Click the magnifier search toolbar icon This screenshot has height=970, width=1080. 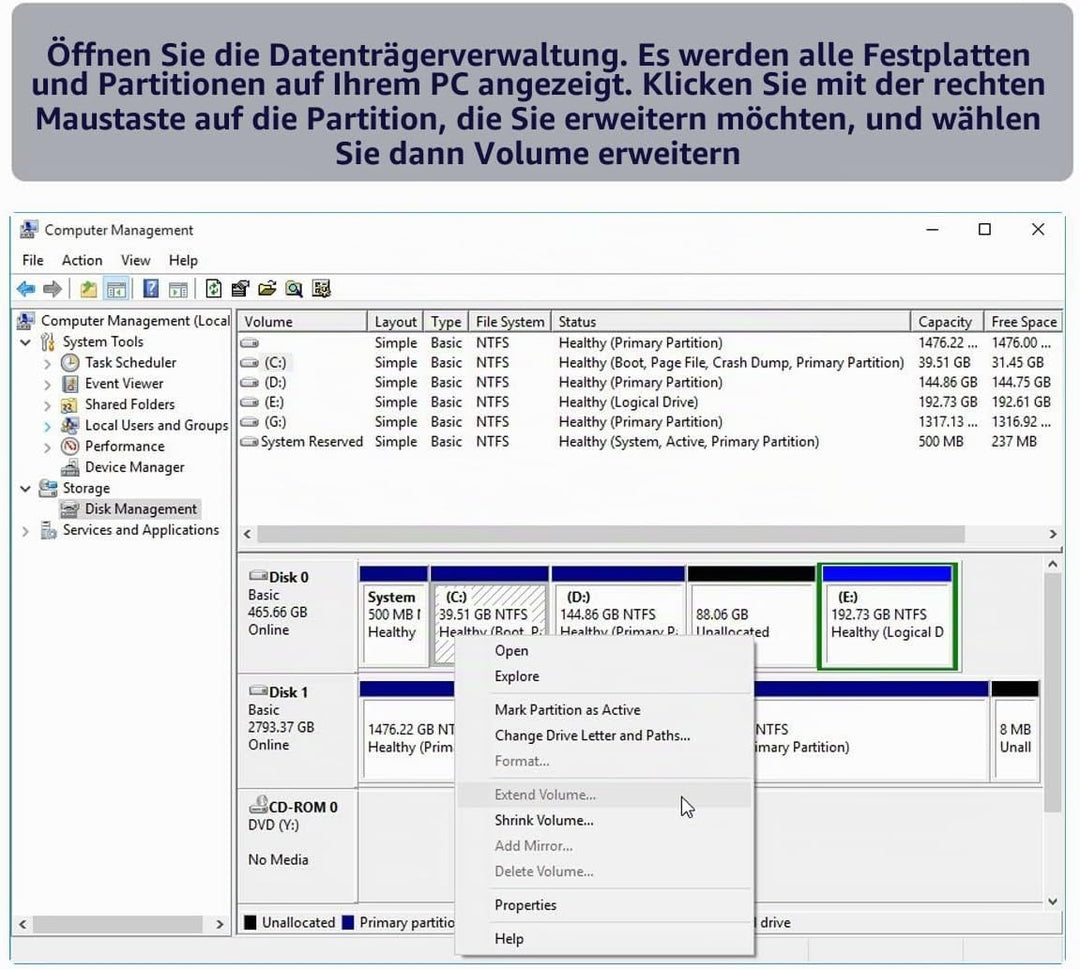(294, 289)
